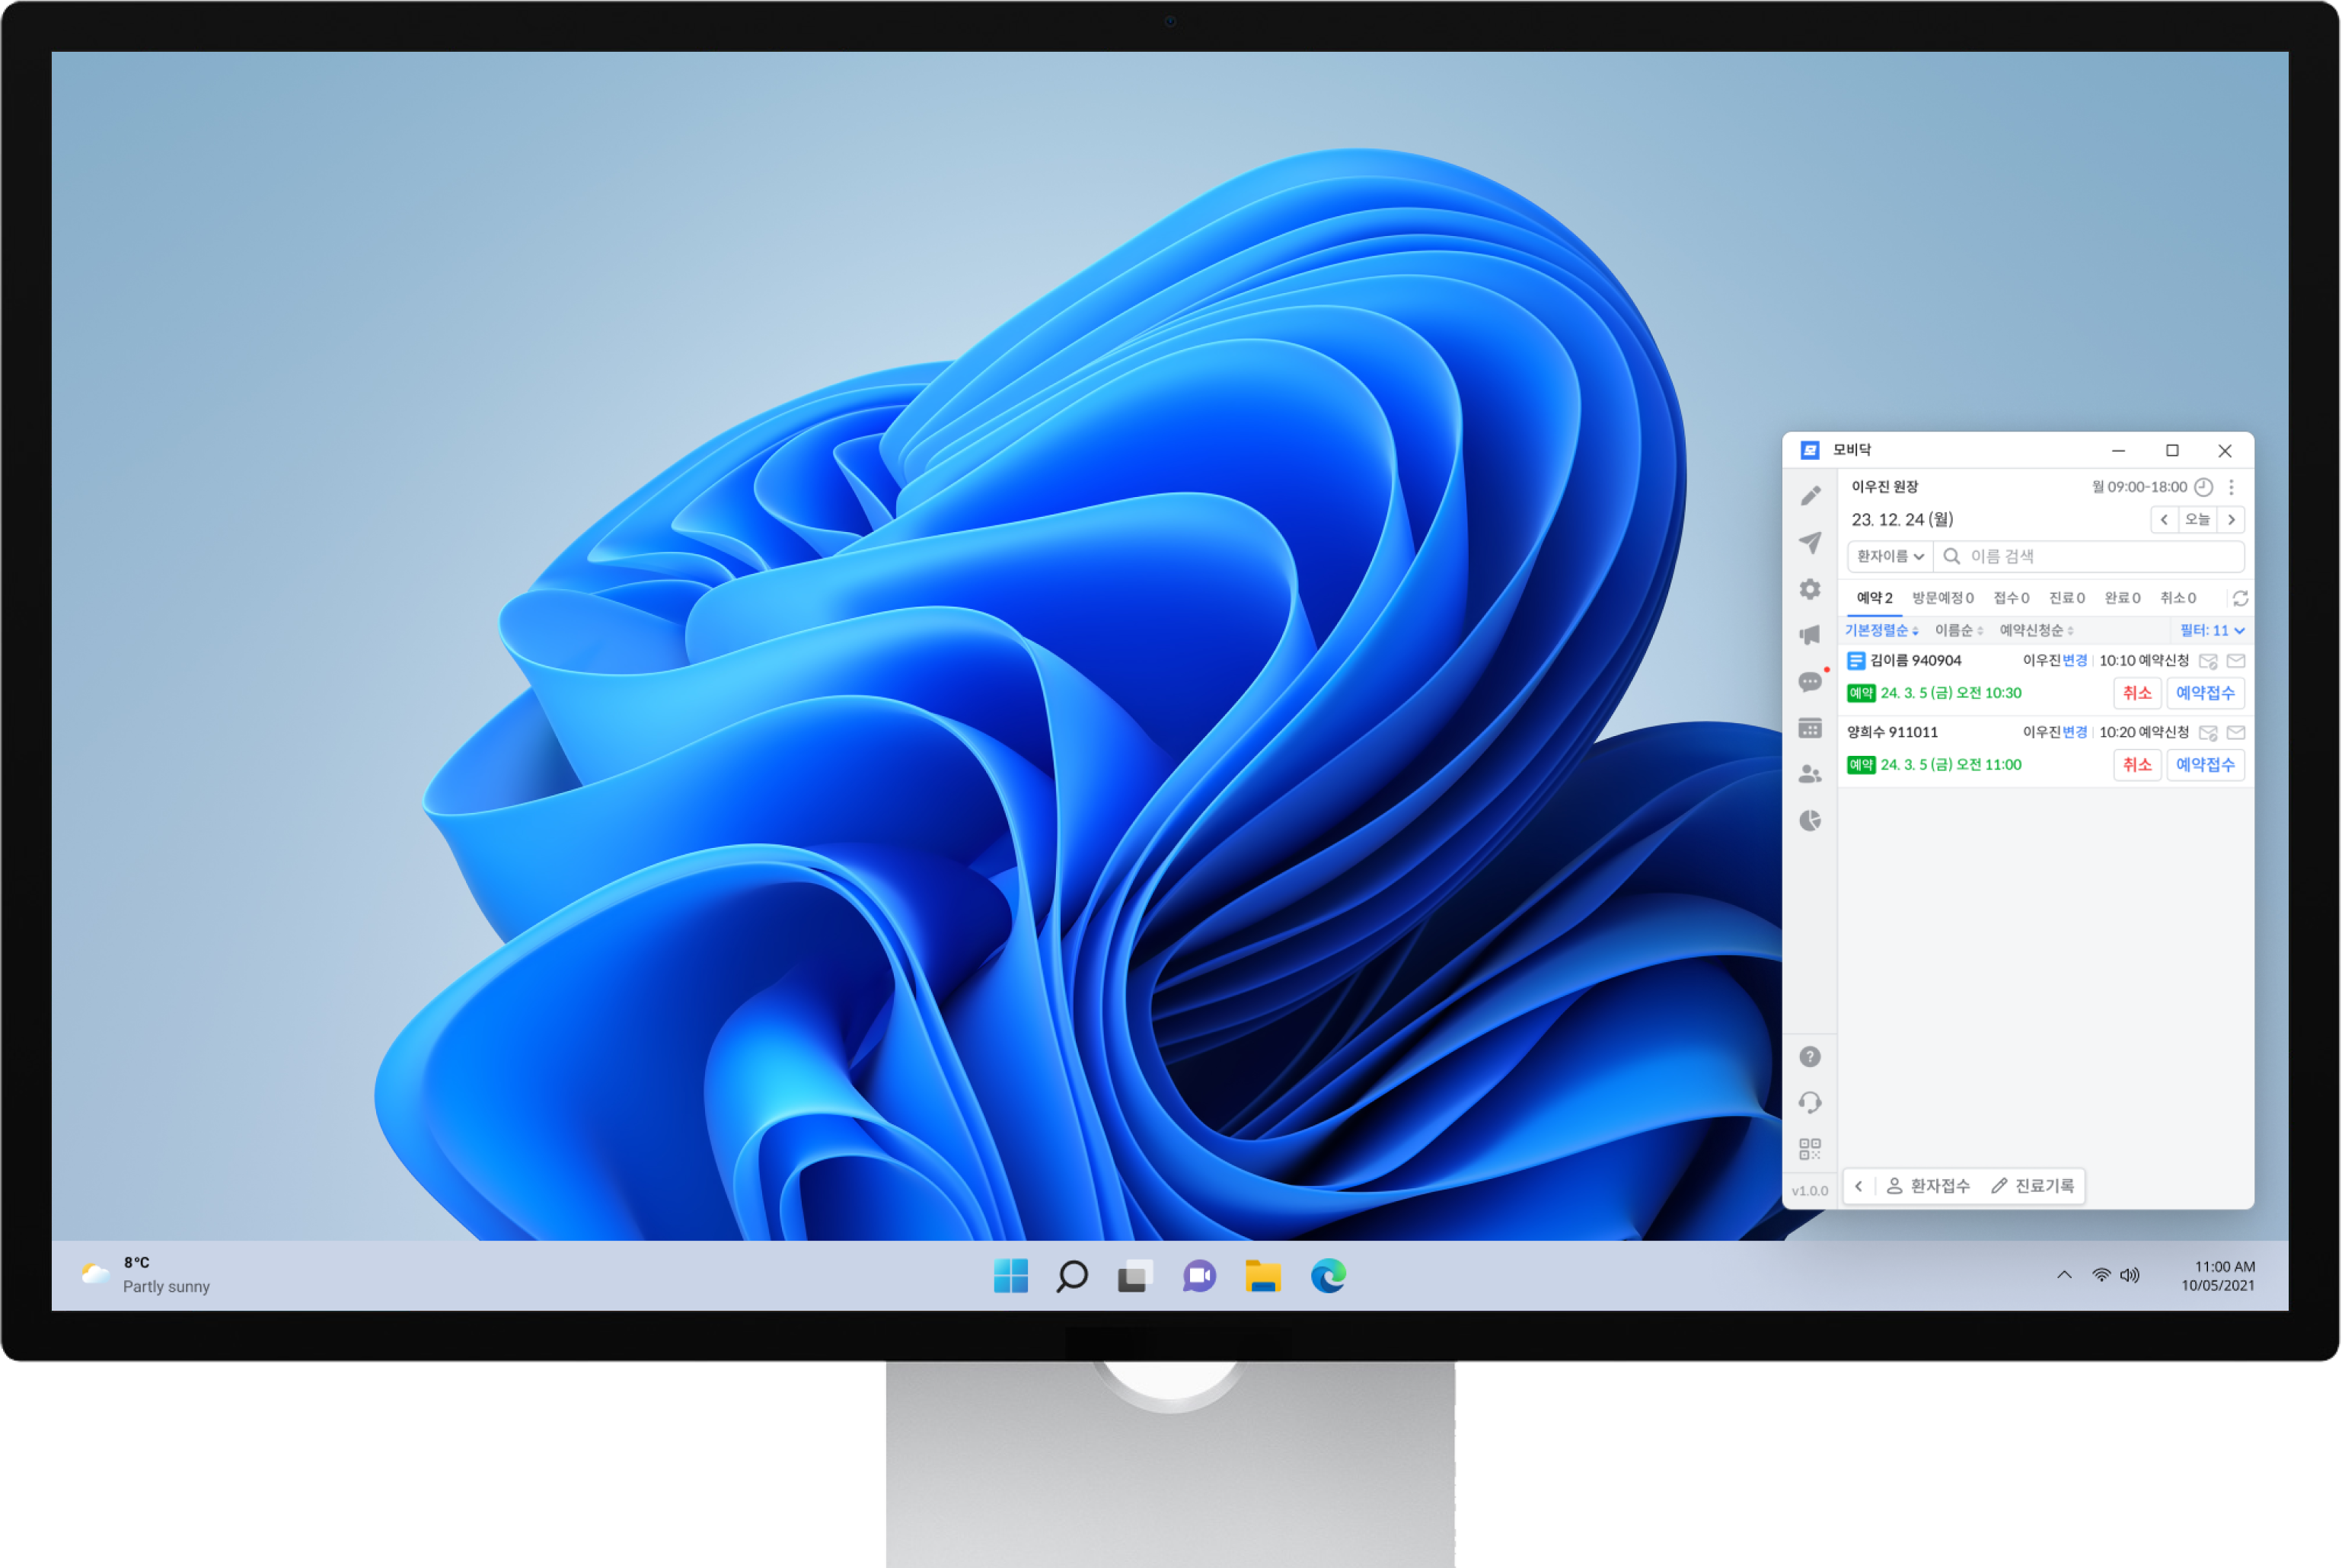
Task: Switch to the 방문예정 0 tab
Action: tap(1942, 598)
